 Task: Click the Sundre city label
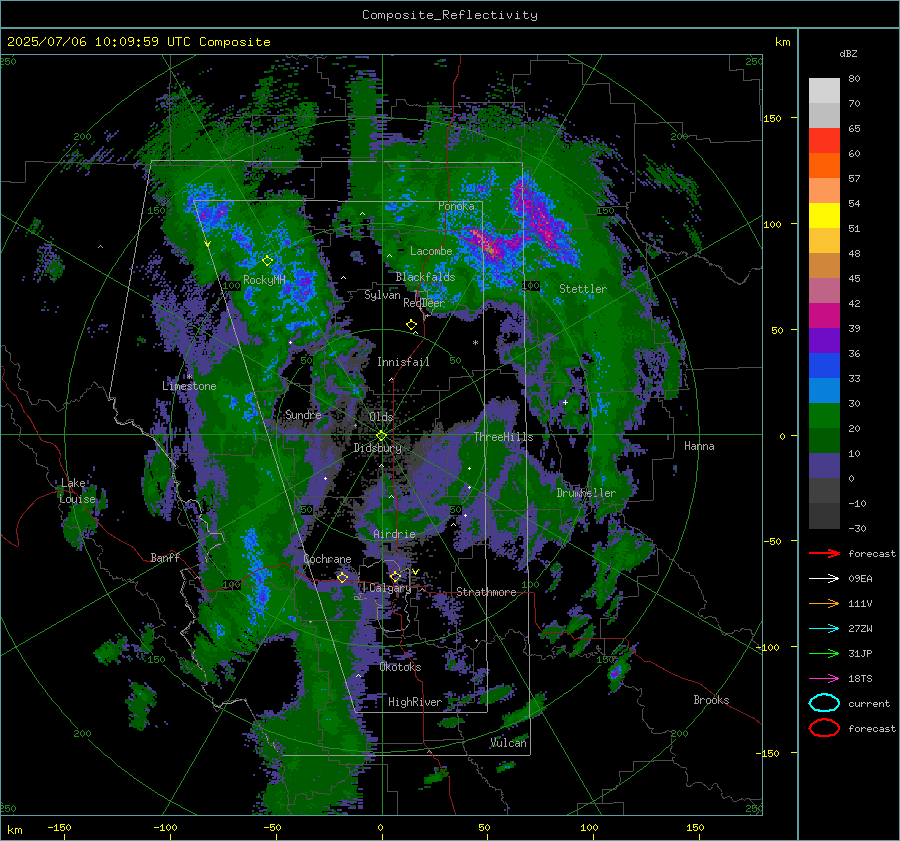pyautogui.click(x=303, y=414)
